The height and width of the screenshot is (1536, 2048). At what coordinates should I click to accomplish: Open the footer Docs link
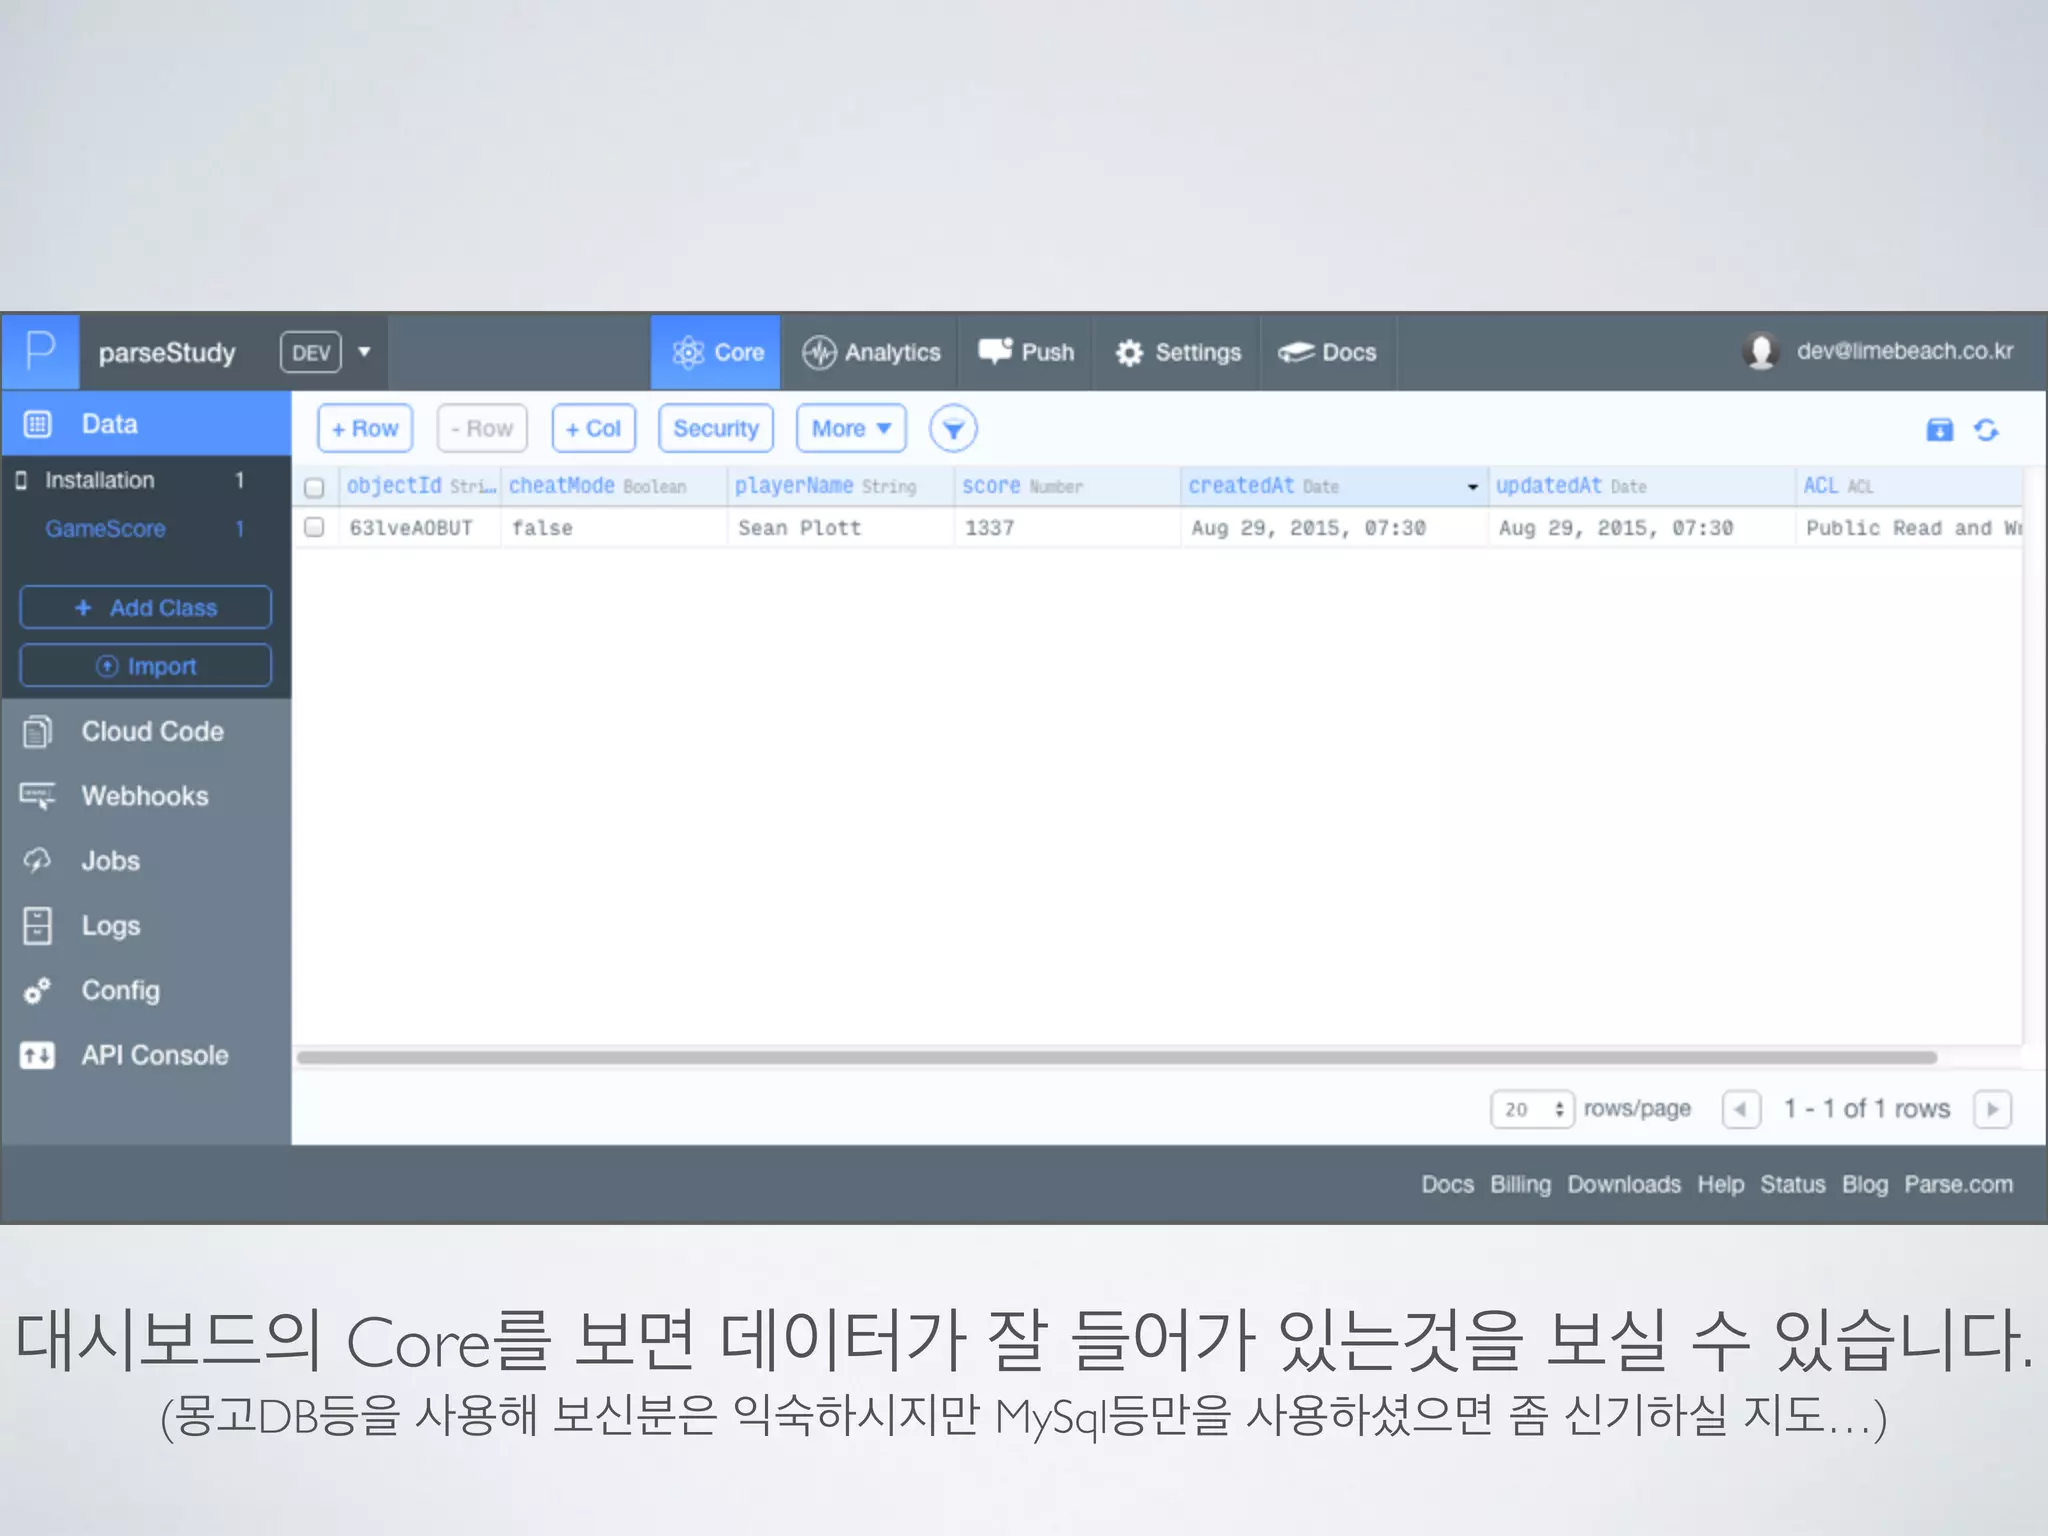point(1447,1184)
